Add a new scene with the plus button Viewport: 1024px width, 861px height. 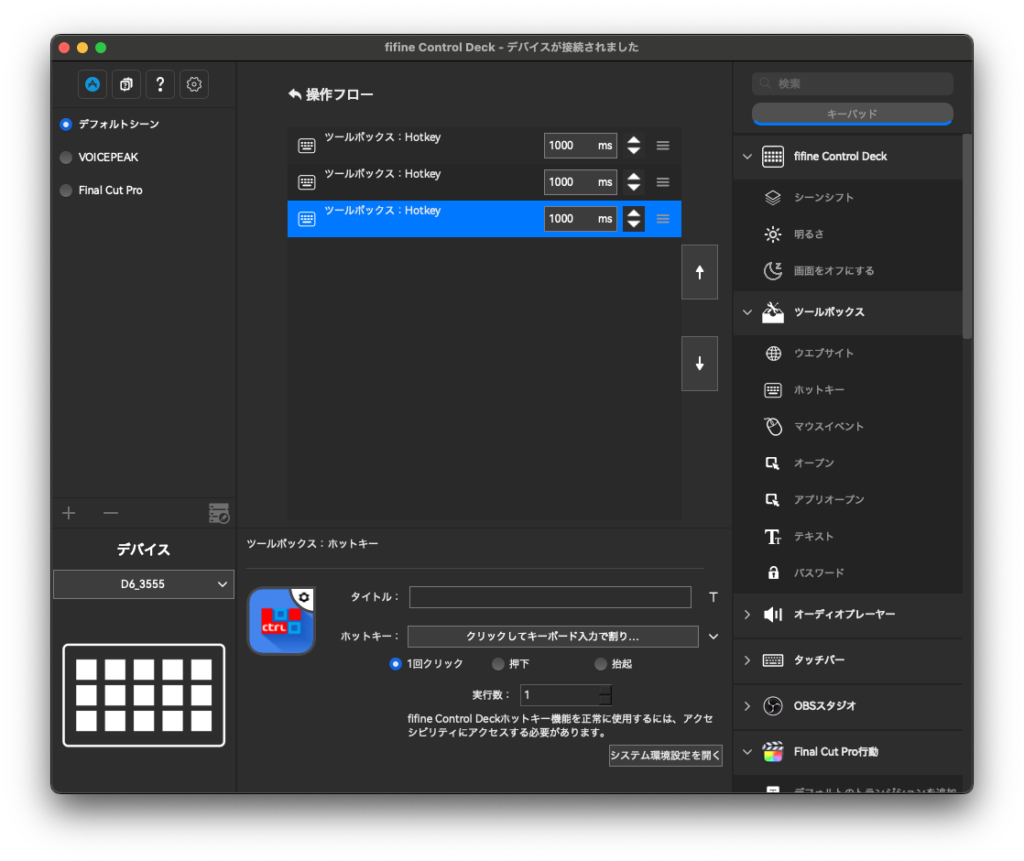[x=68, y=513]
